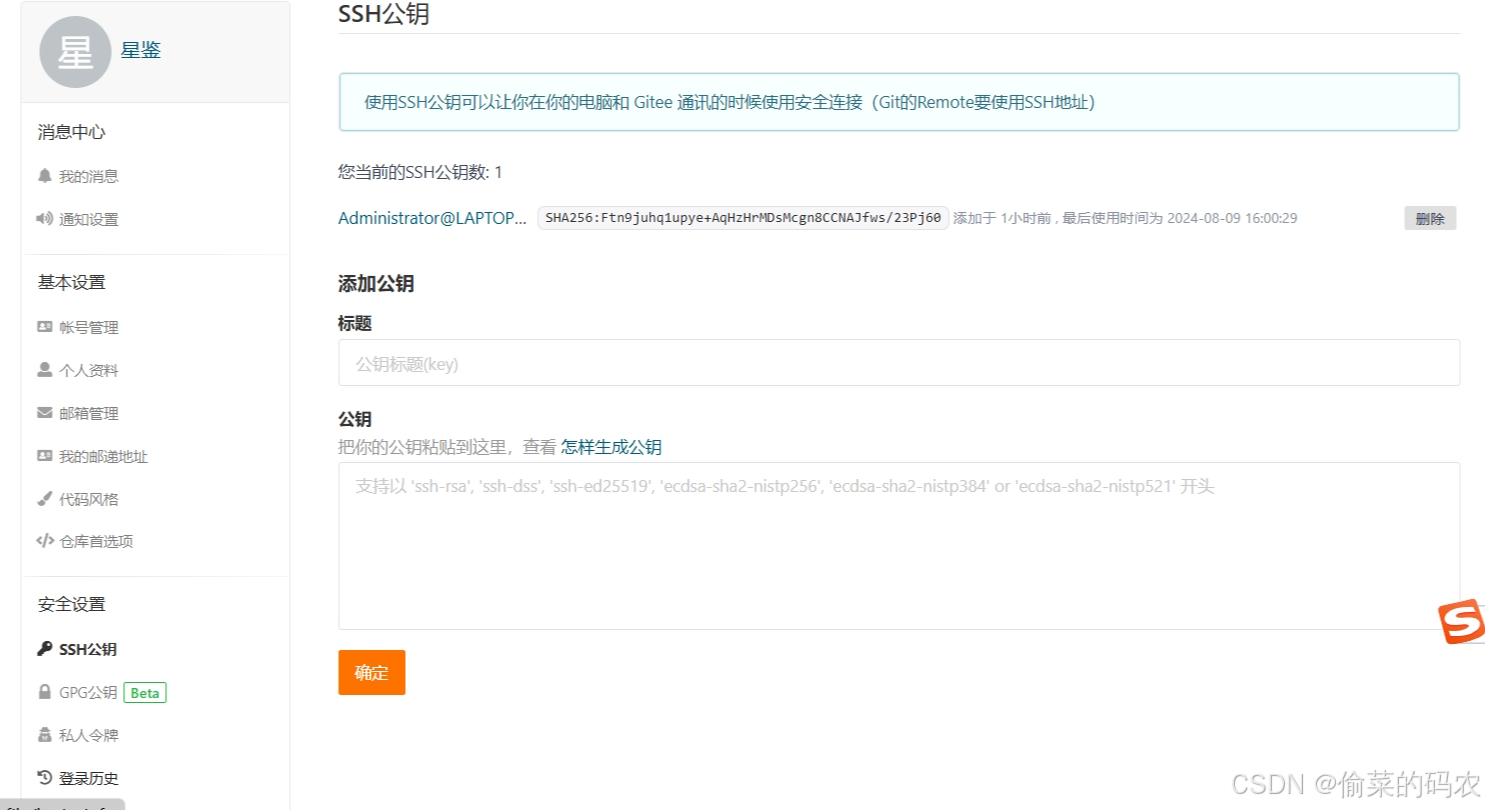Select the speaker icon next to 通知设置
The image size is (1485, 810).
coord(45,219)
